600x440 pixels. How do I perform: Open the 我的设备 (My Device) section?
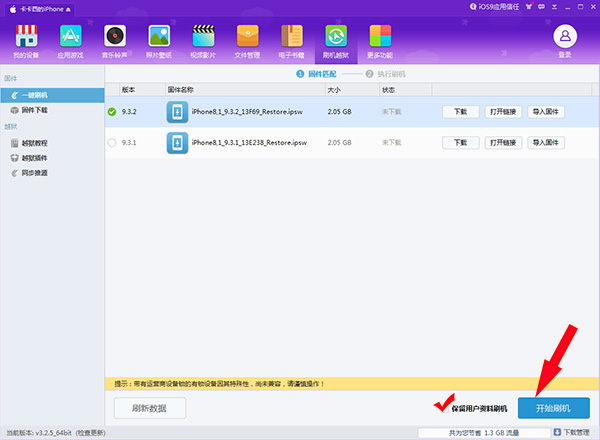coord(26,41)
